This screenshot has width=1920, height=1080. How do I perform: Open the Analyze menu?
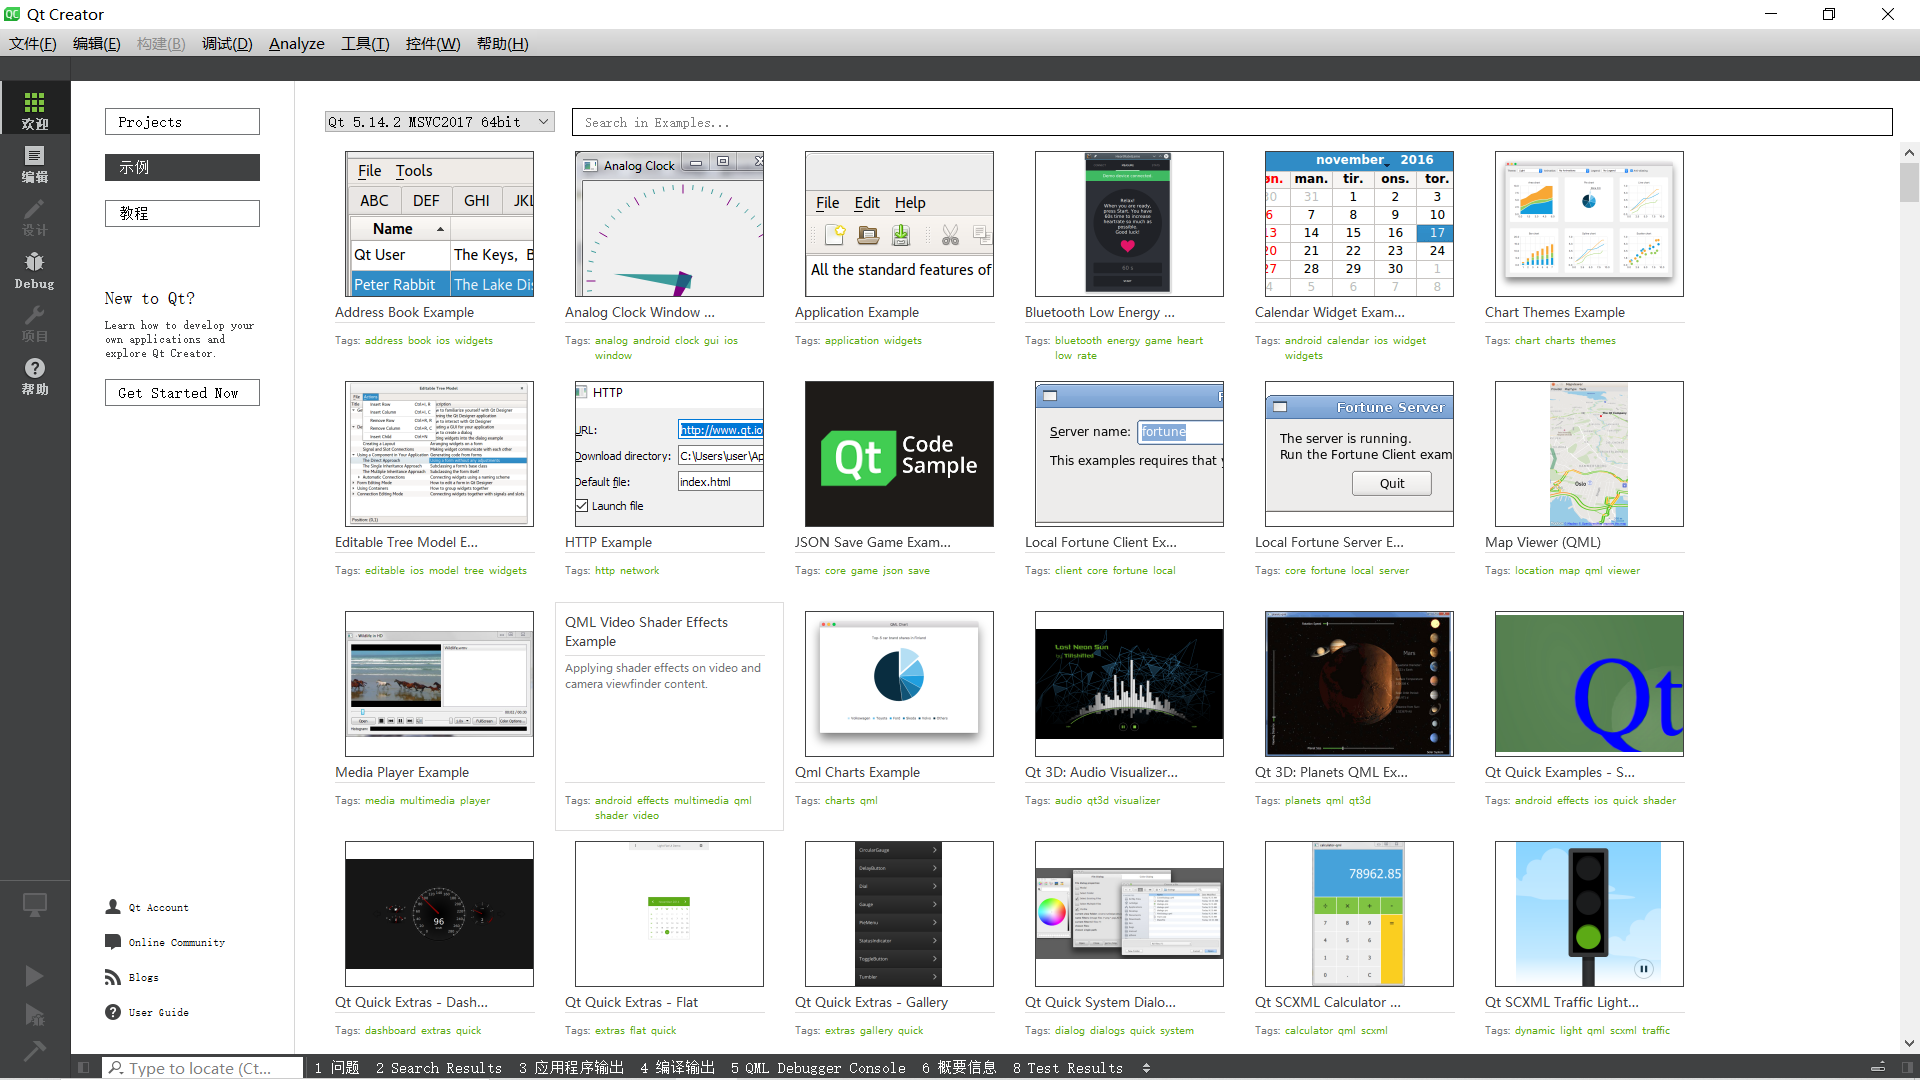pyautogui.click(x=296, y=44)
